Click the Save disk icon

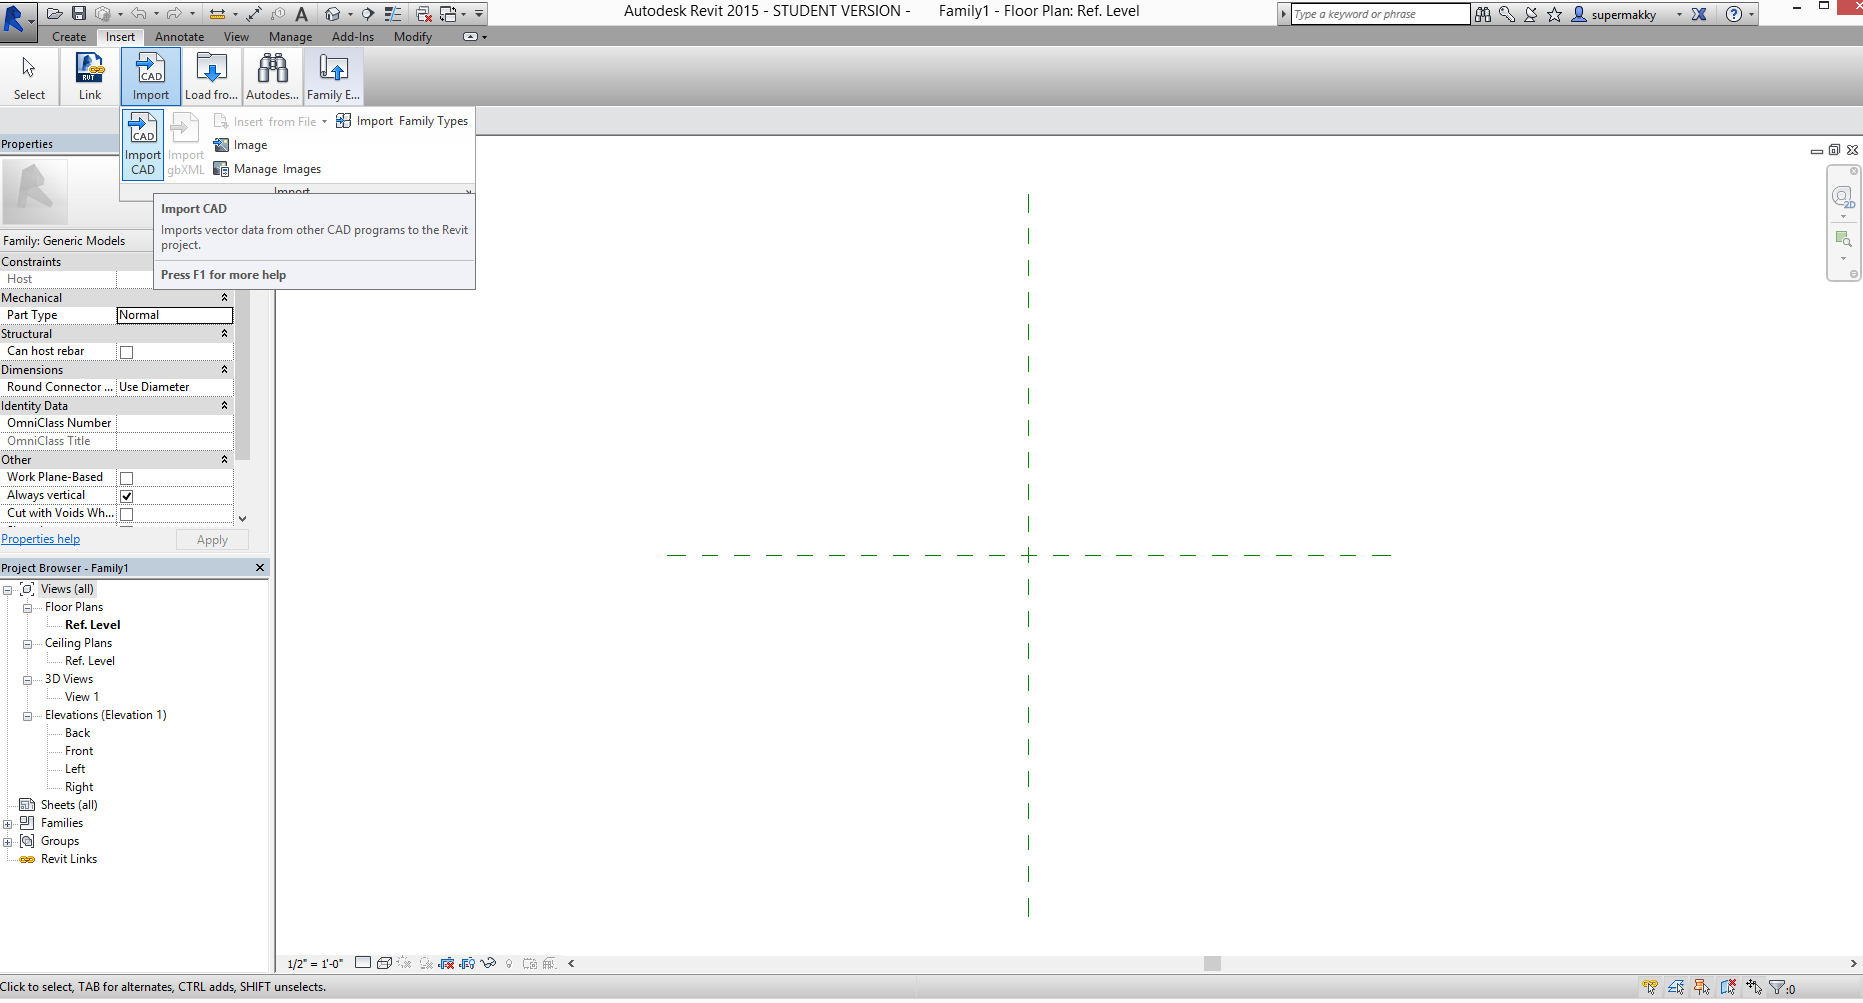click(79, 13)
